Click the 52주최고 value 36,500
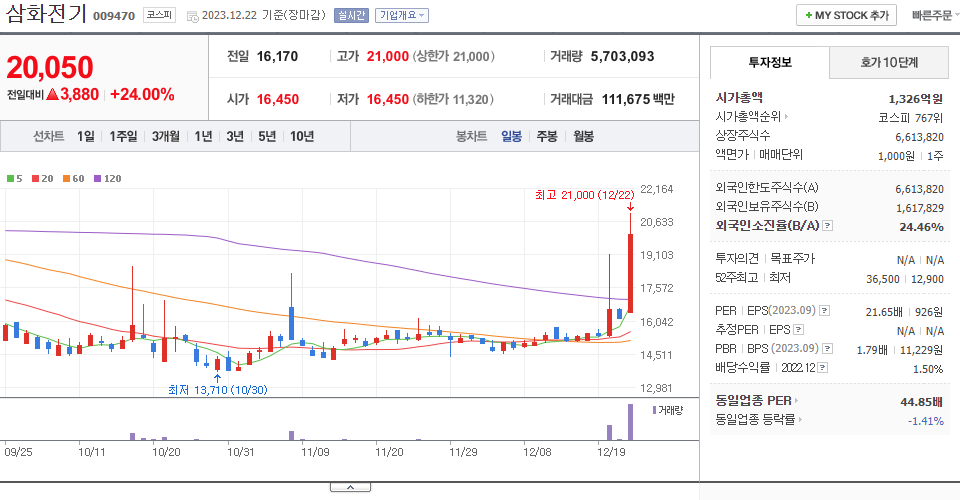Screen dimensions: 960x500 coord(883,279)
